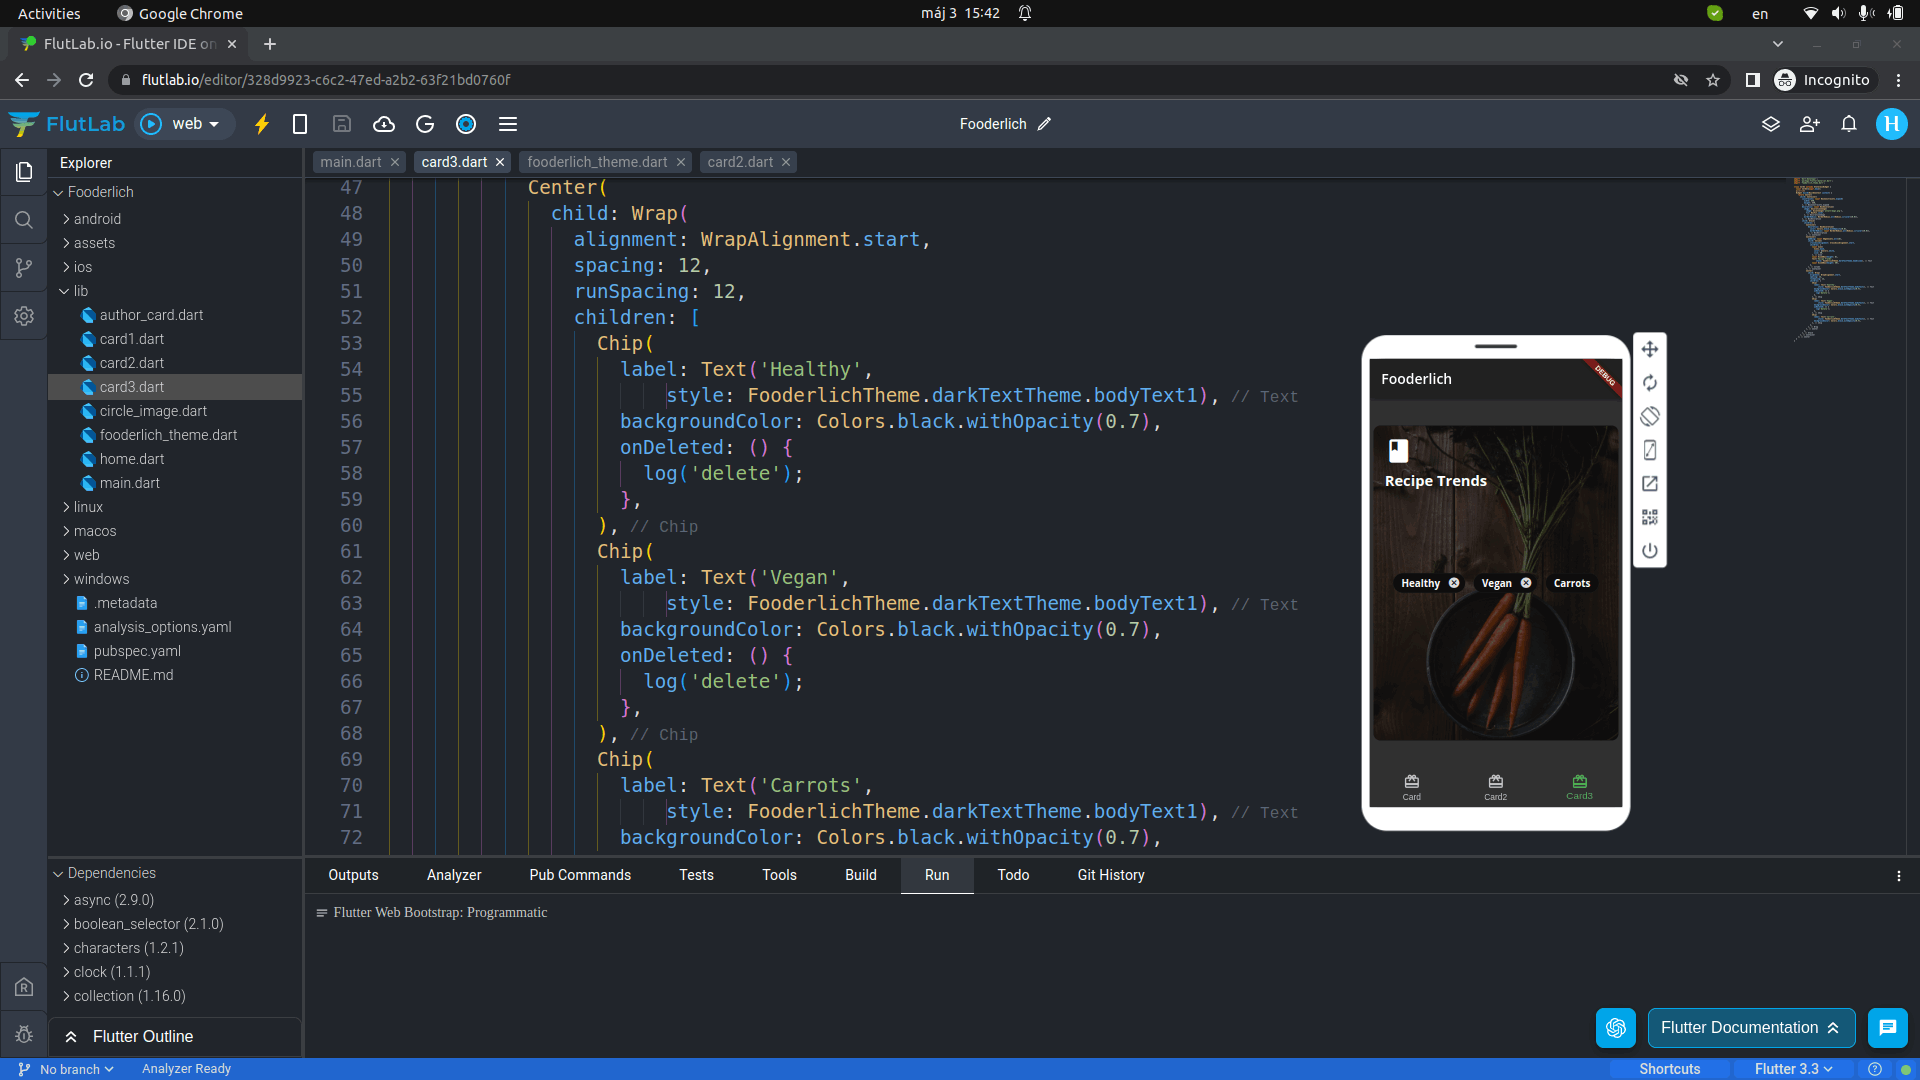Open the hamburger menu in toolbar
1920x1080 pixels.
tap(508, 124)
